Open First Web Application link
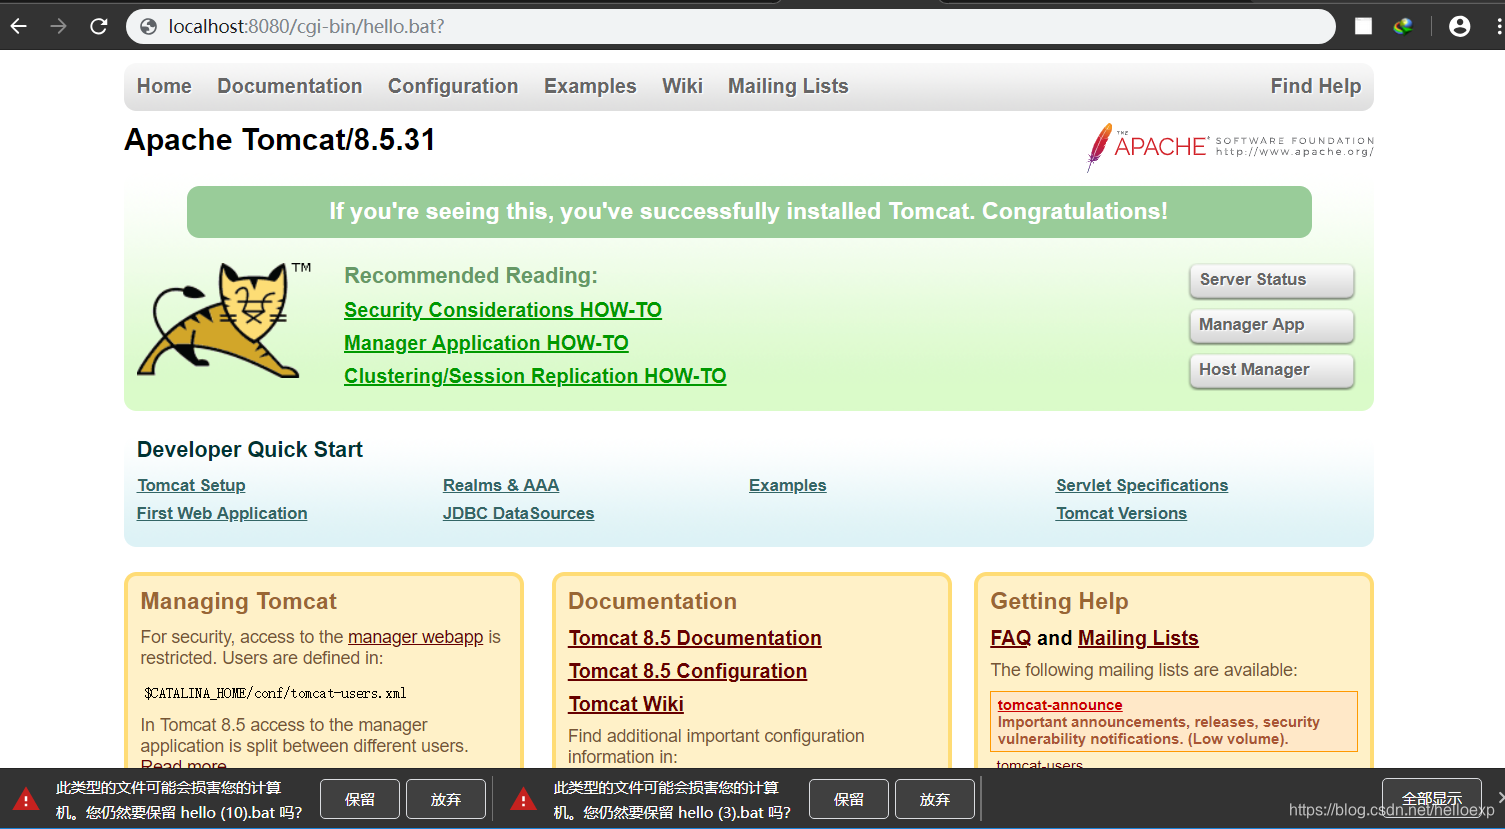The width and height of the screenshot is (1505, 829). (x=222, y=513)
